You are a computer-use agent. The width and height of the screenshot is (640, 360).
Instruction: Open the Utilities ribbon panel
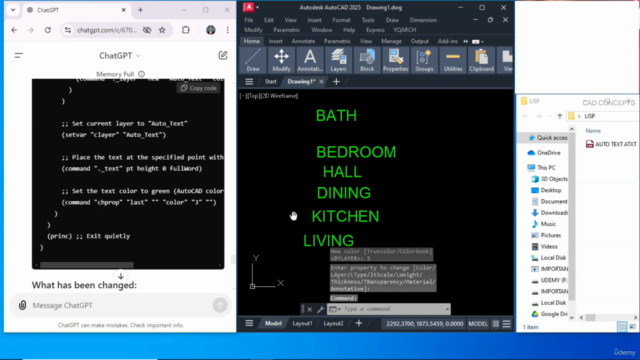[x=453, y=60]
